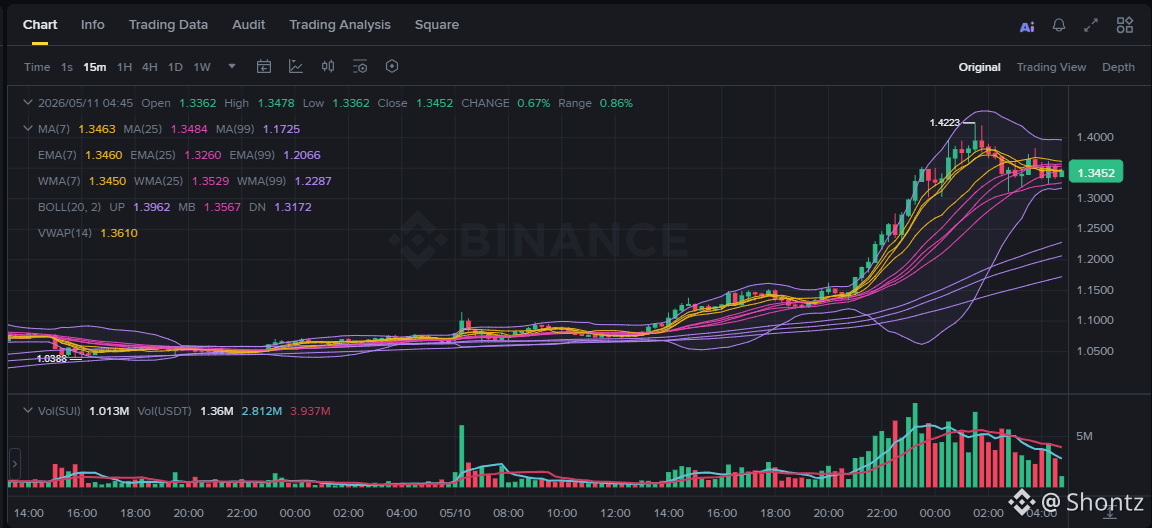Click the VWAP(14) value 1.3610
Viewport: 1152px width, 528px height.
(x=119, y=233)
